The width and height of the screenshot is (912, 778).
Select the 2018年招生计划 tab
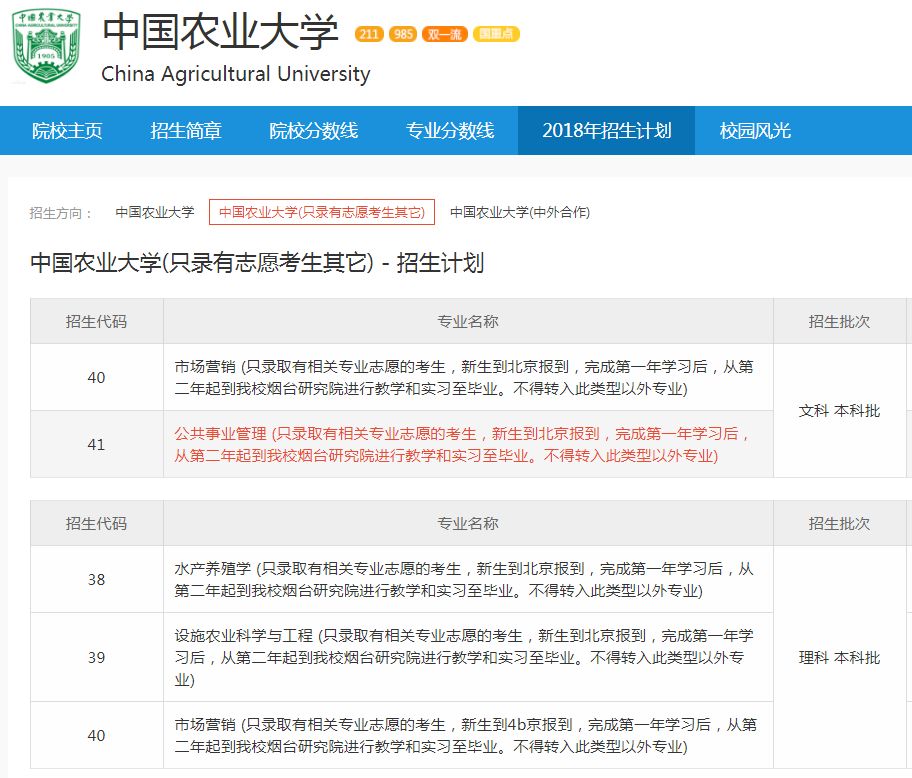pyautogui.click(x=607, y=130)
